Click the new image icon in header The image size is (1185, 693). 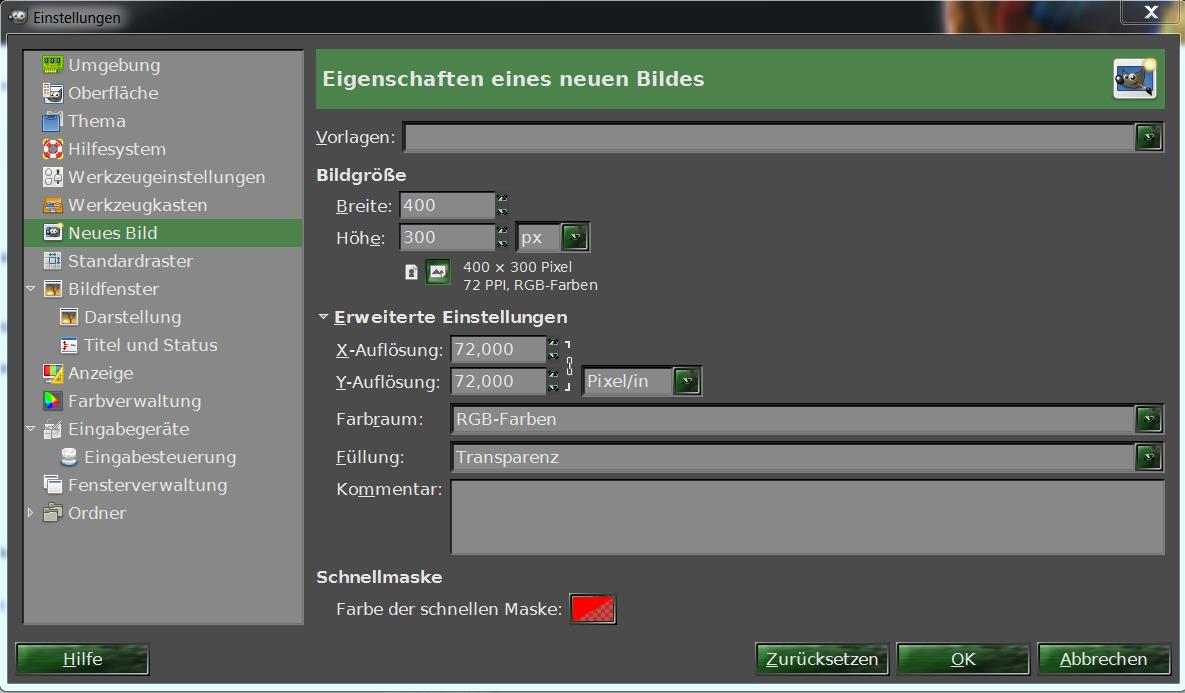1134,79
